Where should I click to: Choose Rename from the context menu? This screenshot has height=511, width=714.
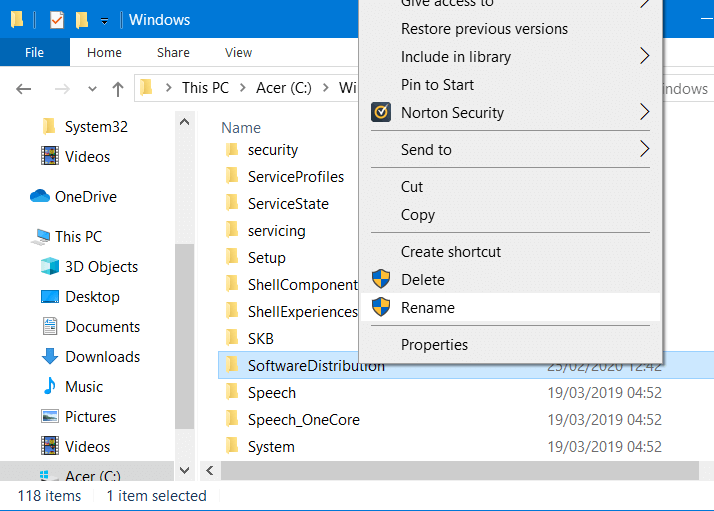428,308
